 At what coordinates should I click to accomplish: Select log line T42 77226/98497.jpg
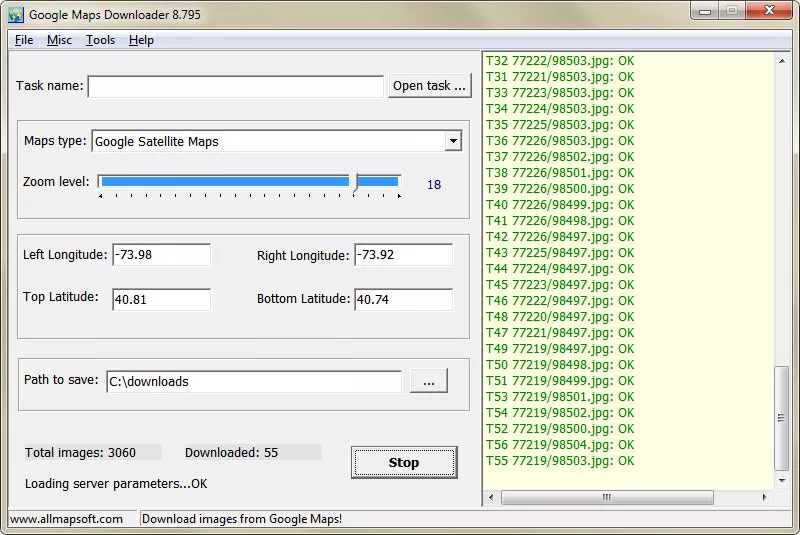pyautogui.click(x=560, y=237)
